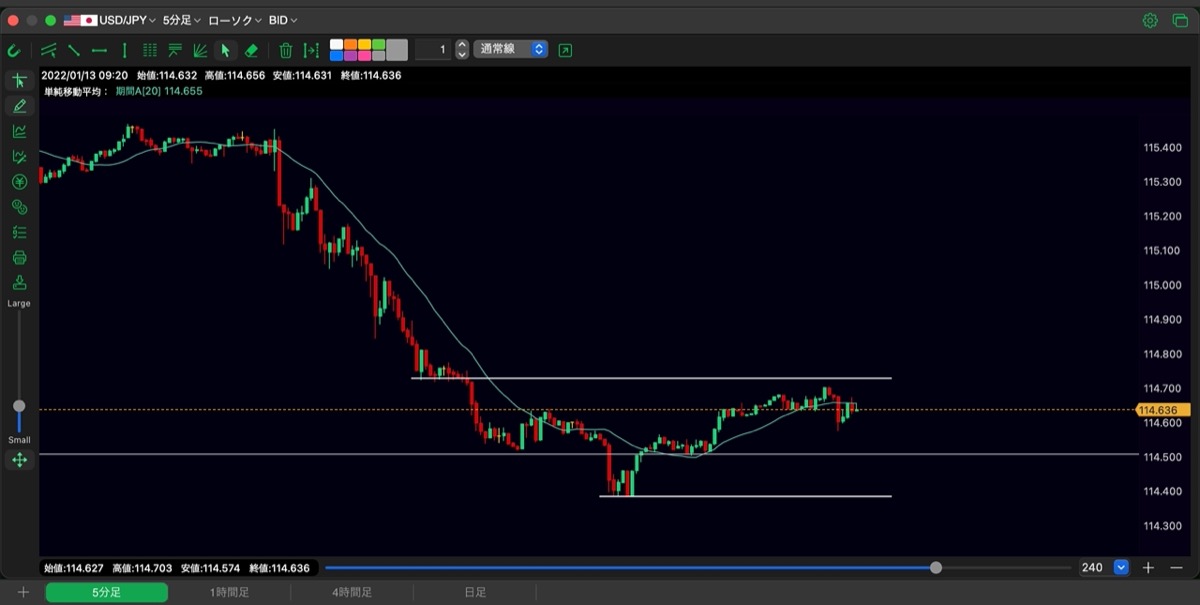Open the ローソク chart type dropdown

(236, 20)
